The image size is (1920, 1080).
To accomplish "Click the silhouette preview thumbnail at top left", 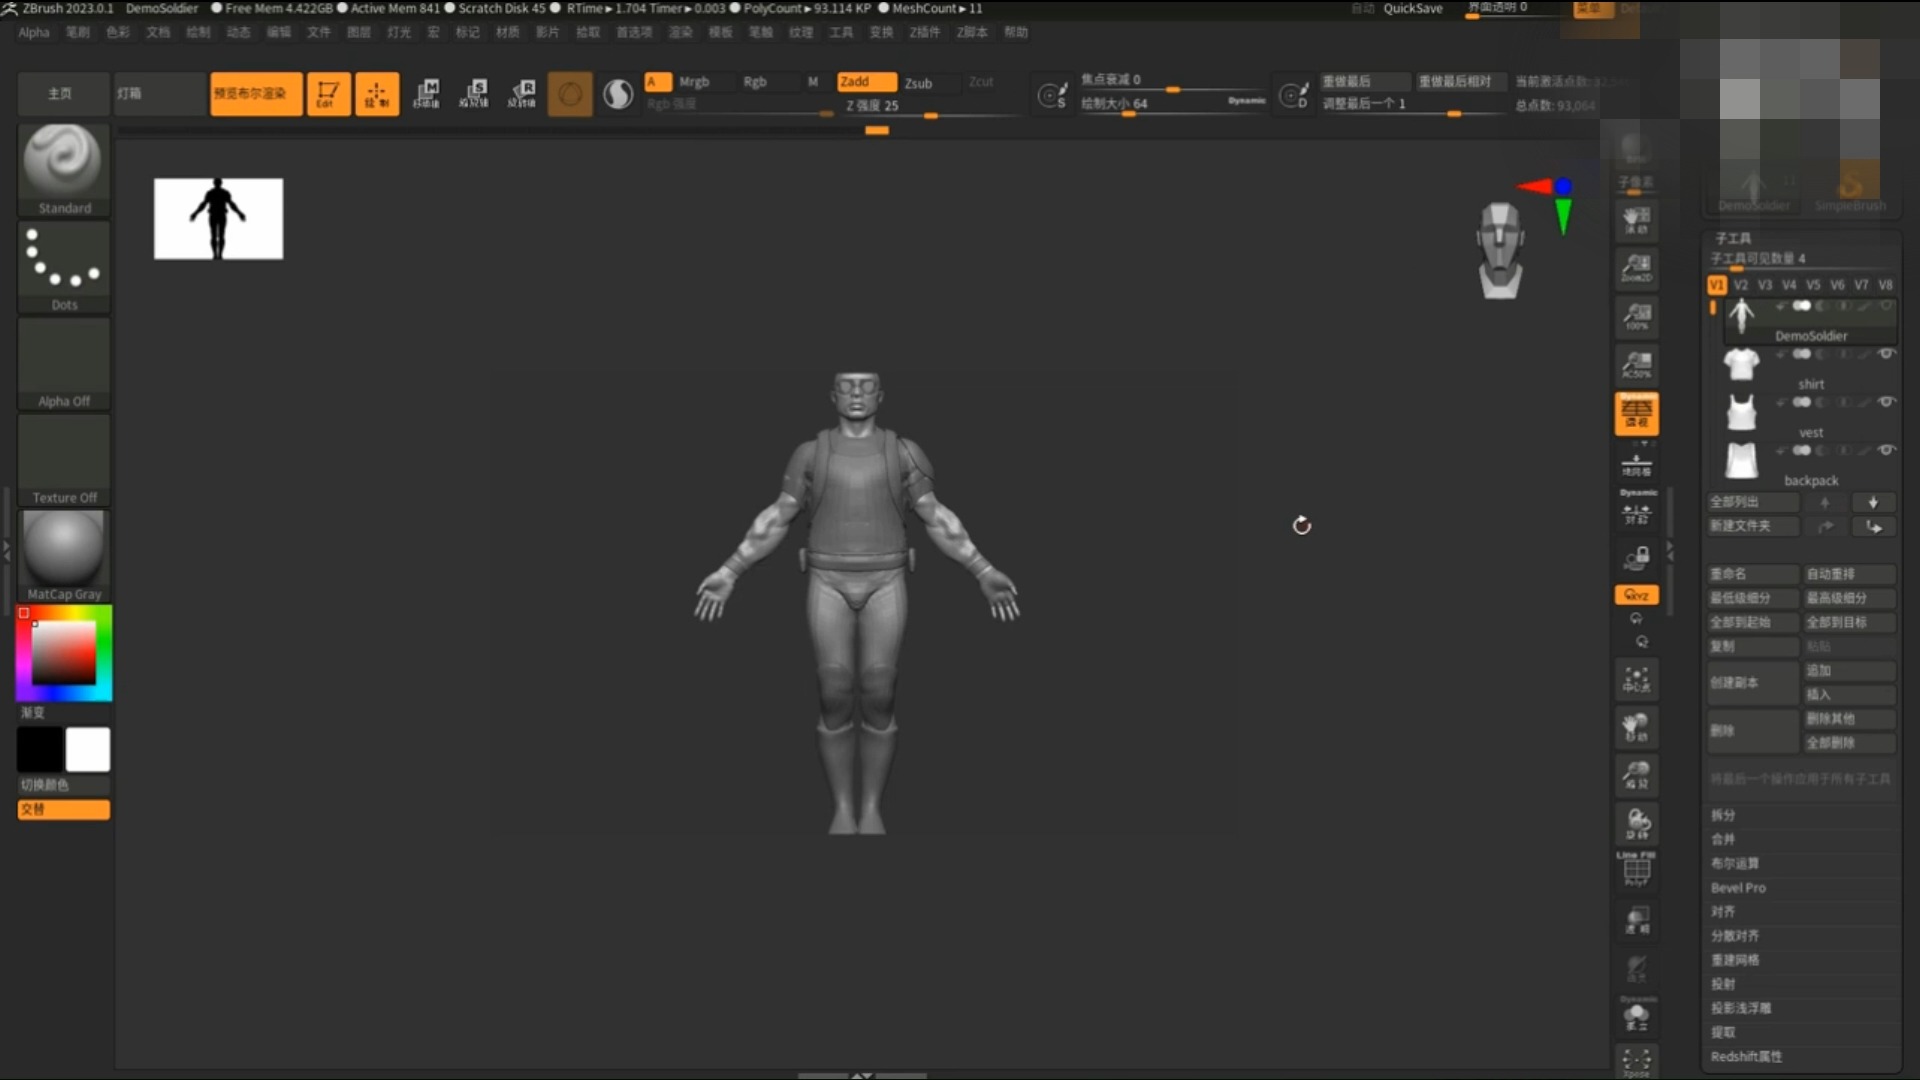I will click(x=218, y=218).
